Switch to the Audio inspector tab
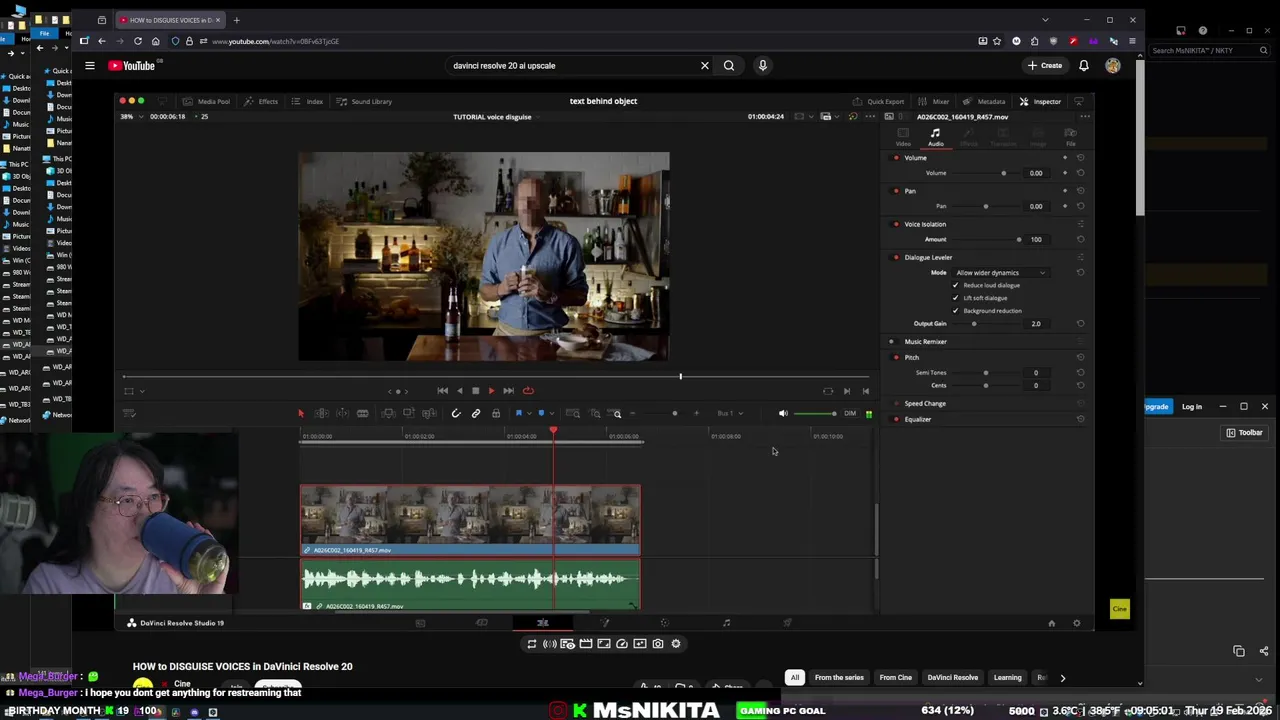 click(935, 137)
